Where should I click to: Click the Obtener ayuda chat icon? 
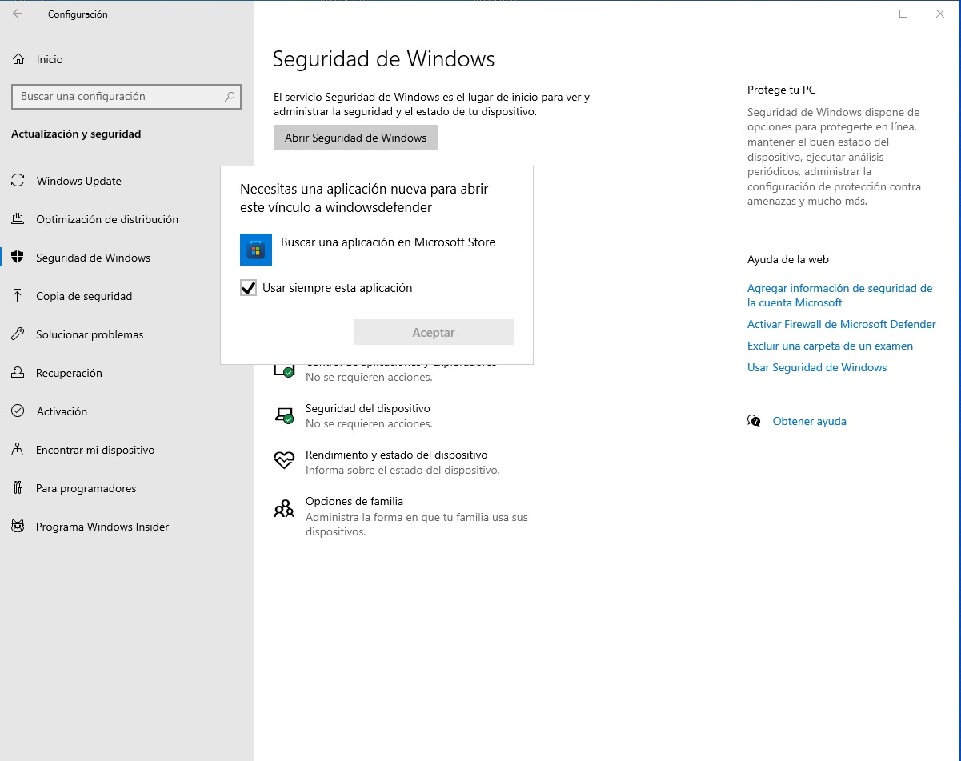(754, 421)
